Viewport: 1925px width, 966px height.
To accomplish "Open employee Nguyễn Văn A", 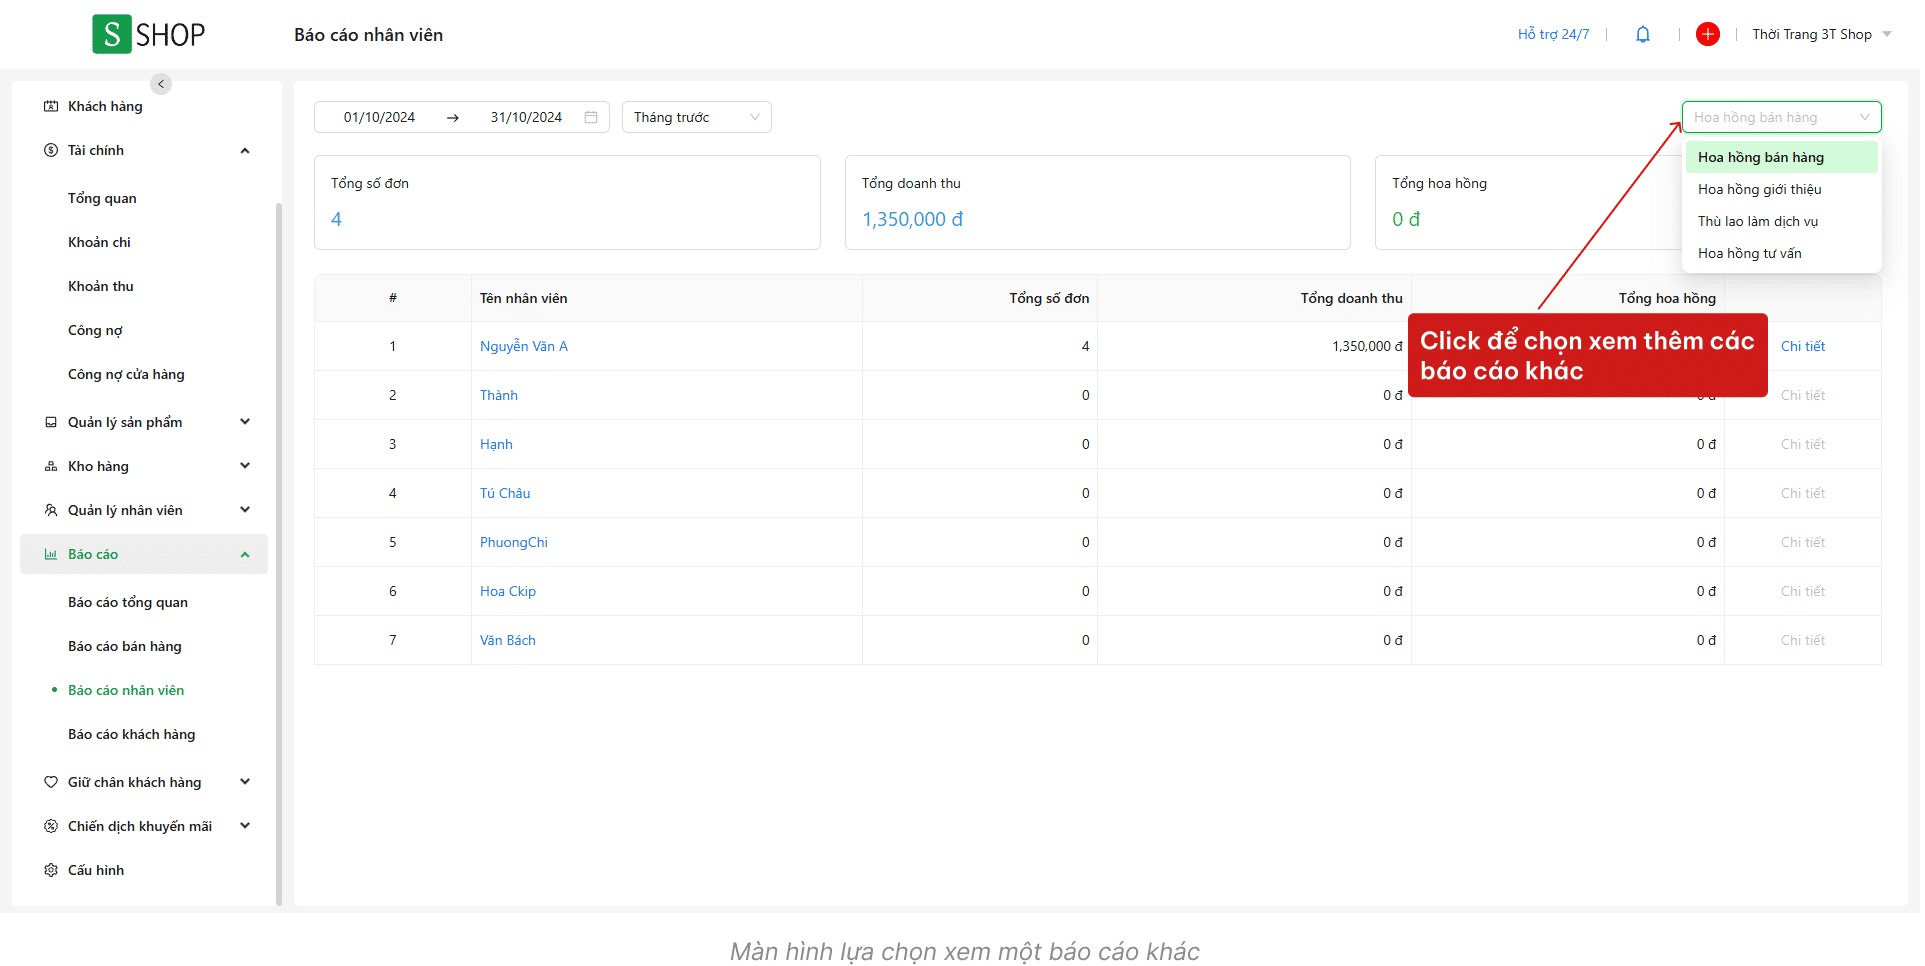I will click(524, 346).
